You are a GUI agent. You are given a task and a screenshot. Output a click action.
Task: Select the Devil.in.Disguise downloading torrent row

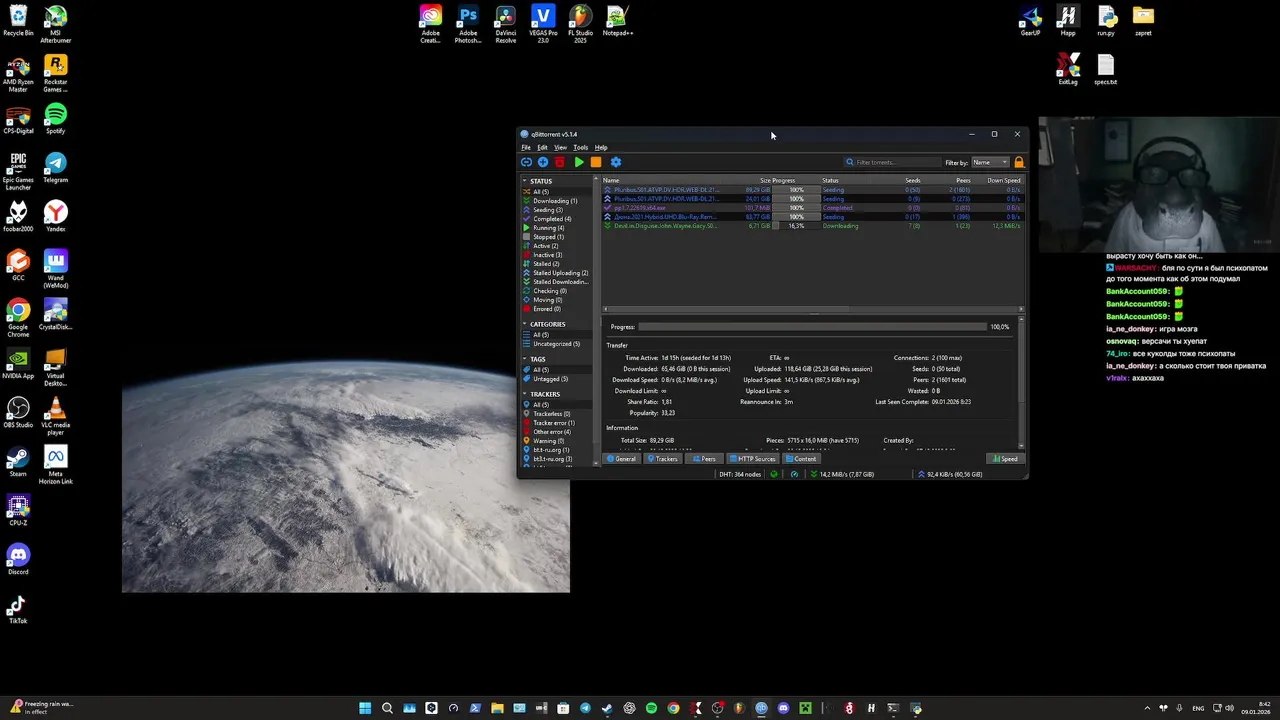tap(812, 226)
